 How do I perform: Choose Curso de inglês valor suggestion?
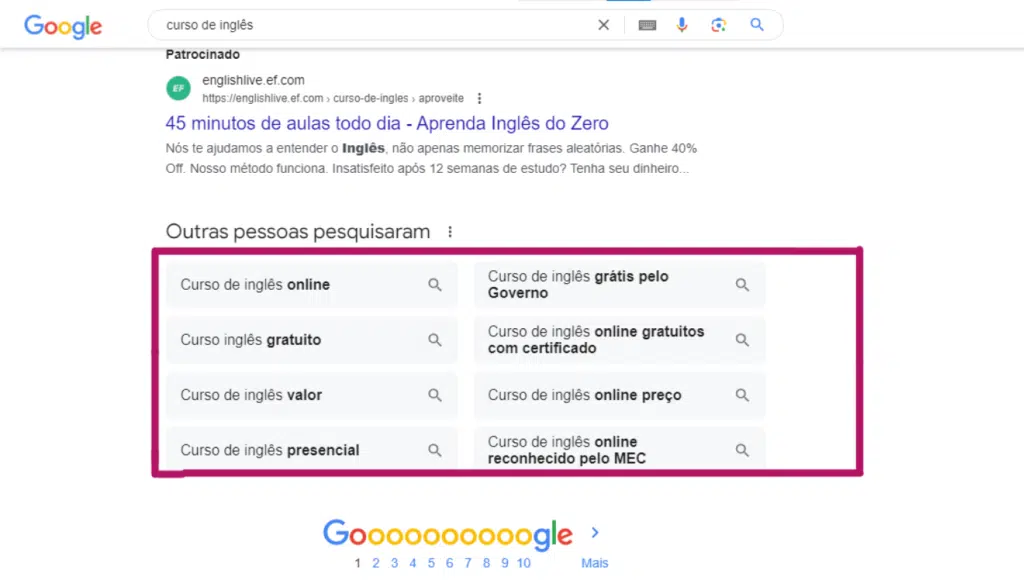312,395
